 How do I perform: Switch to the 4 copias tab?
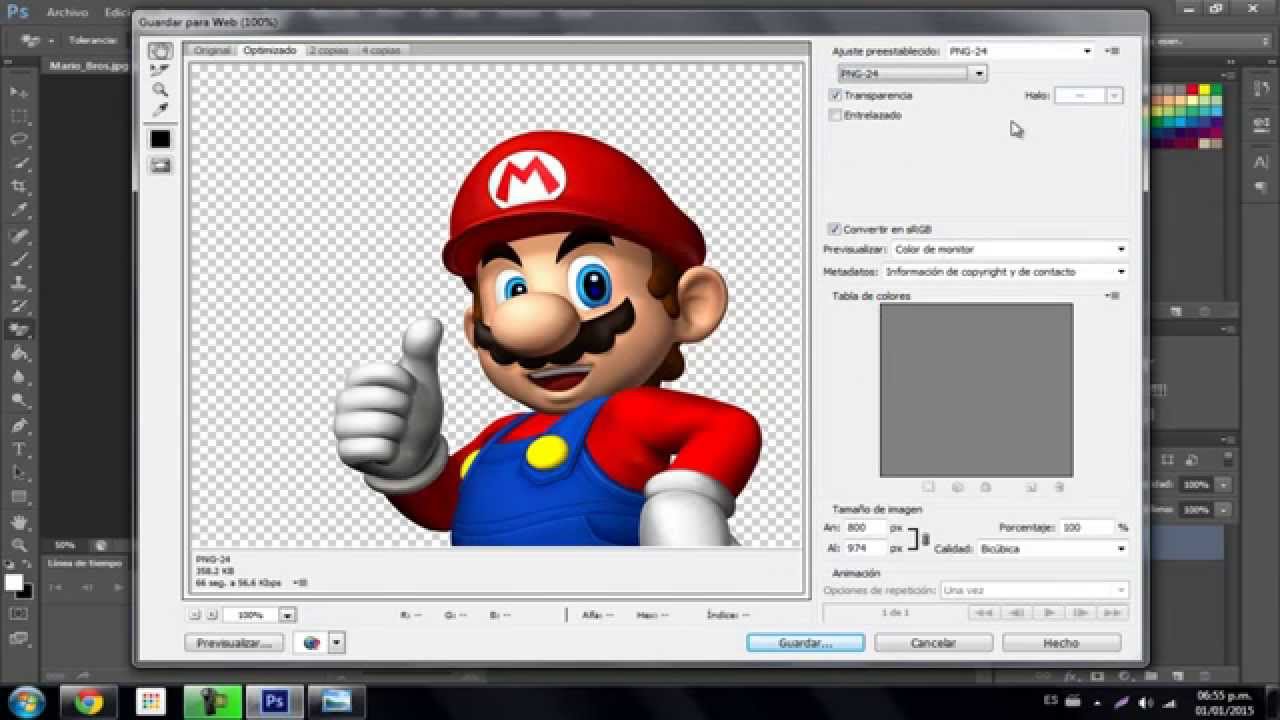point(381,50)
